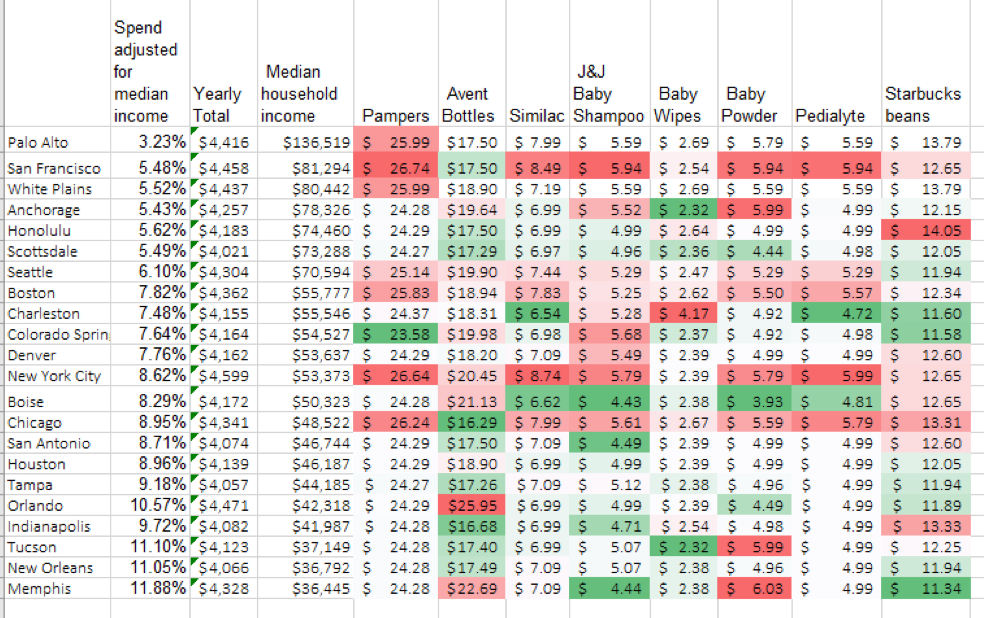
Task: Select the 'Baby Wipes' column header
Action: (x=684, y=63)
